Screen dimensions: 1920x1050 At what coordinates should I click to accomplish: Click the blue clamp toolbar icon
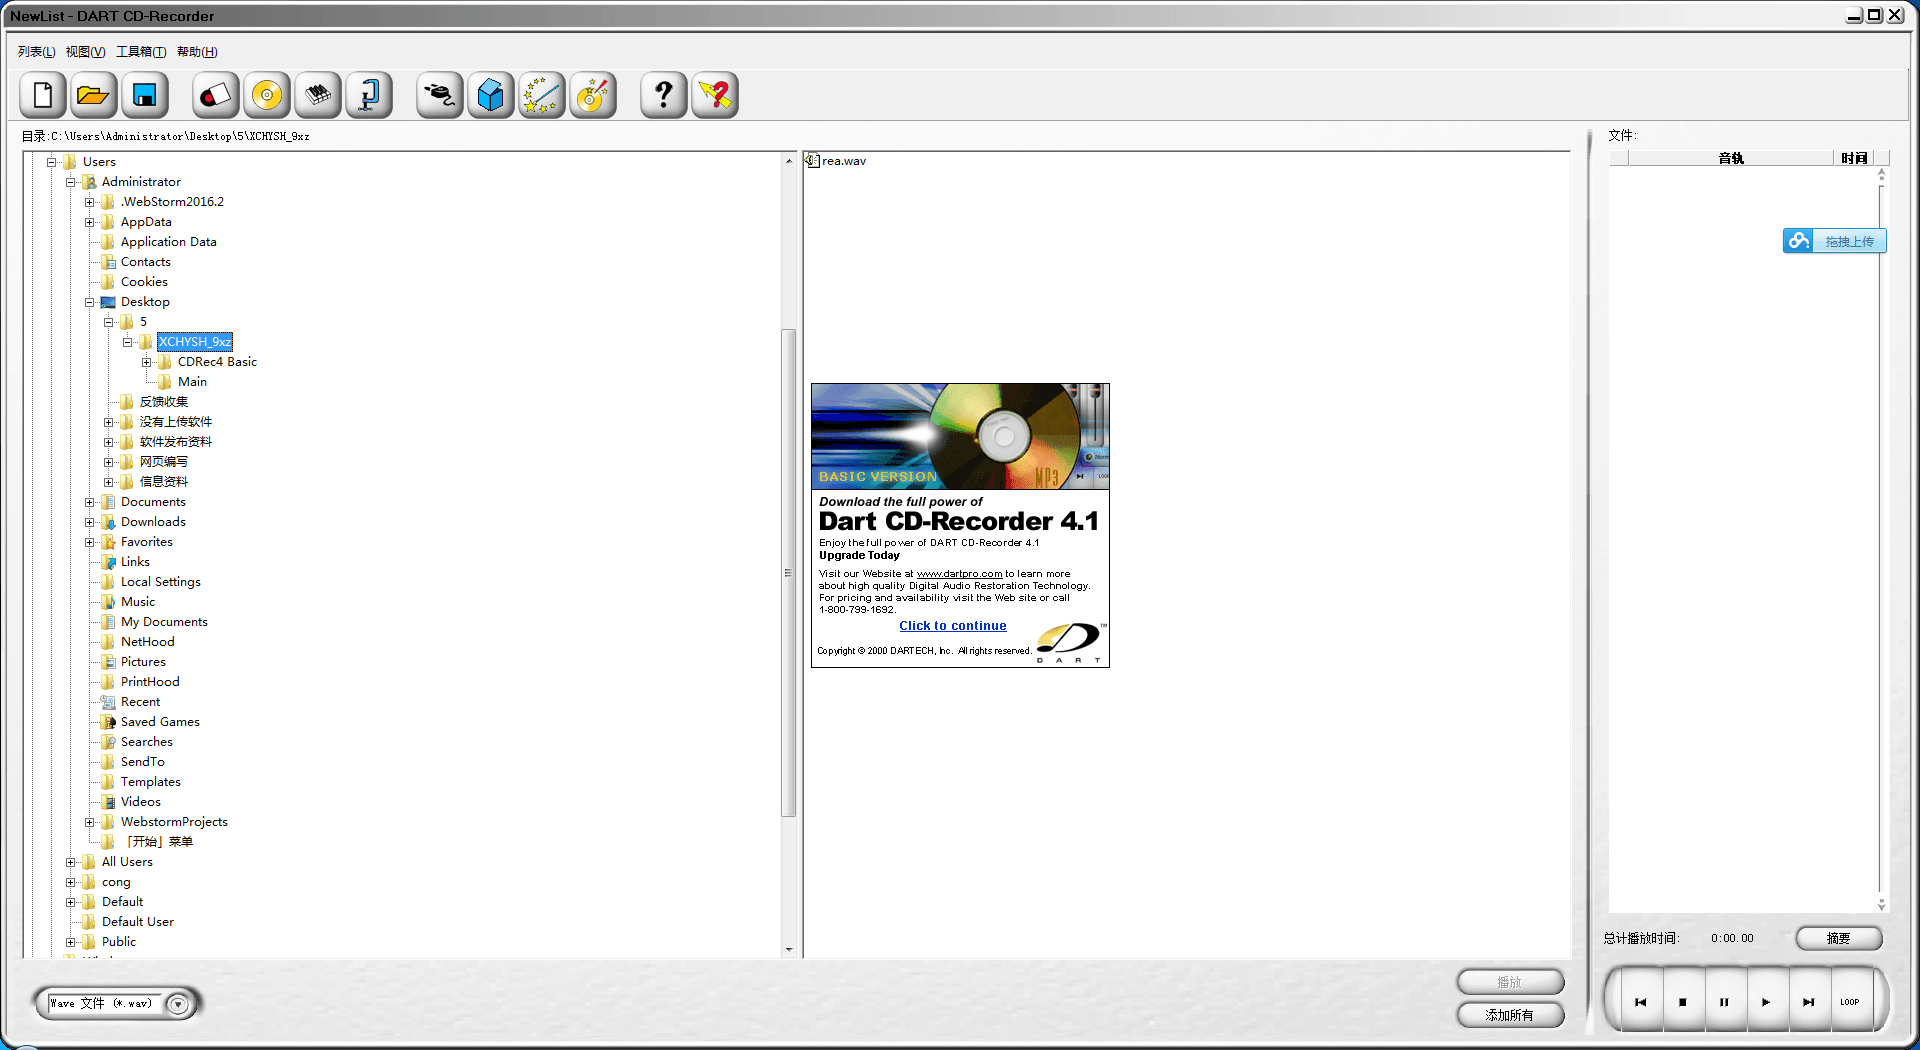pyautogui.click(x=369, y=96)
